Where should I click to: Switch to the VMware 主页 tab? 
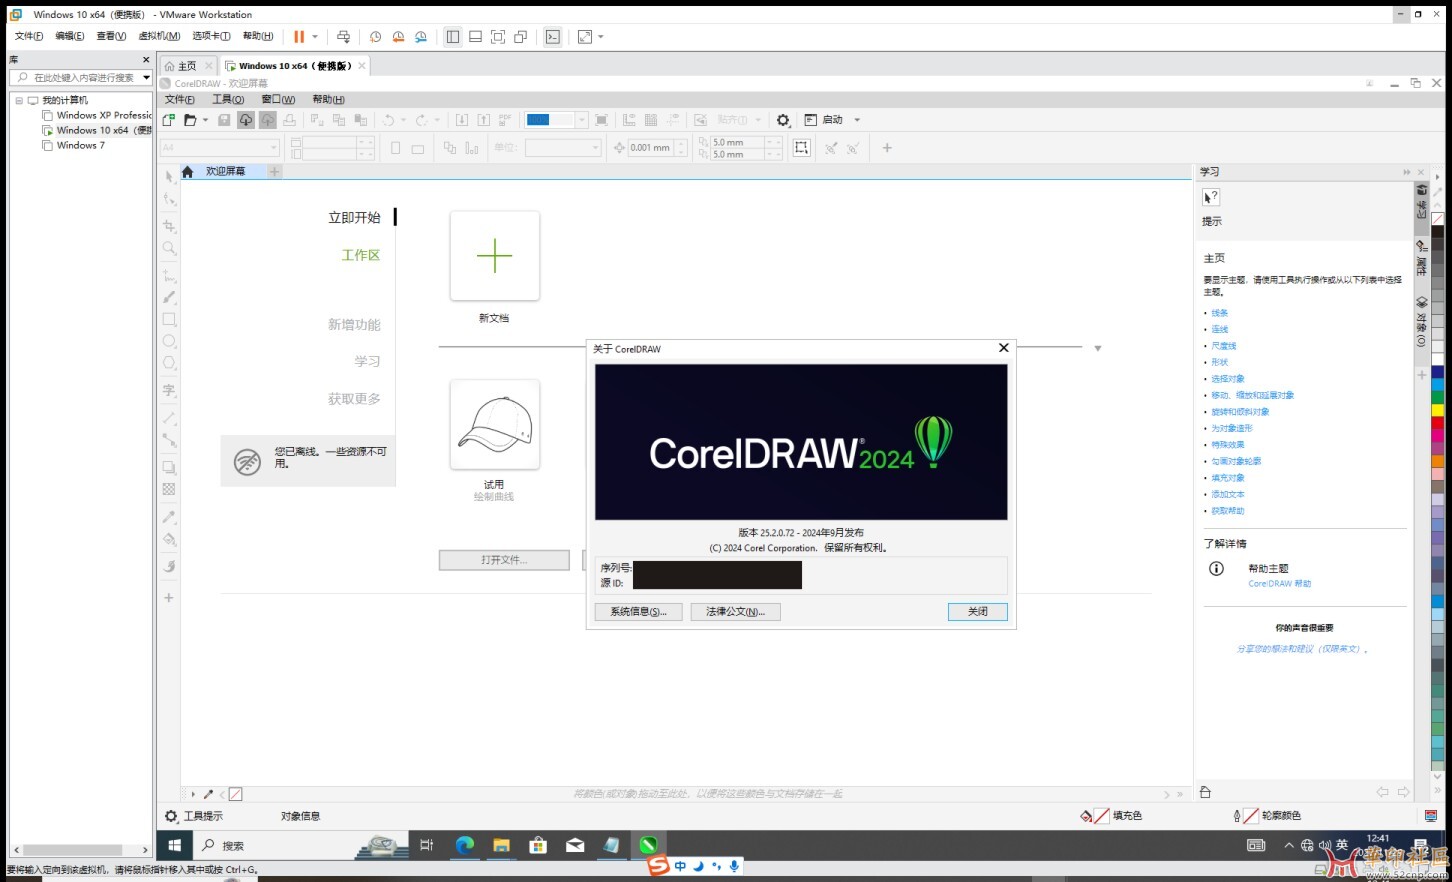point(187,66)
